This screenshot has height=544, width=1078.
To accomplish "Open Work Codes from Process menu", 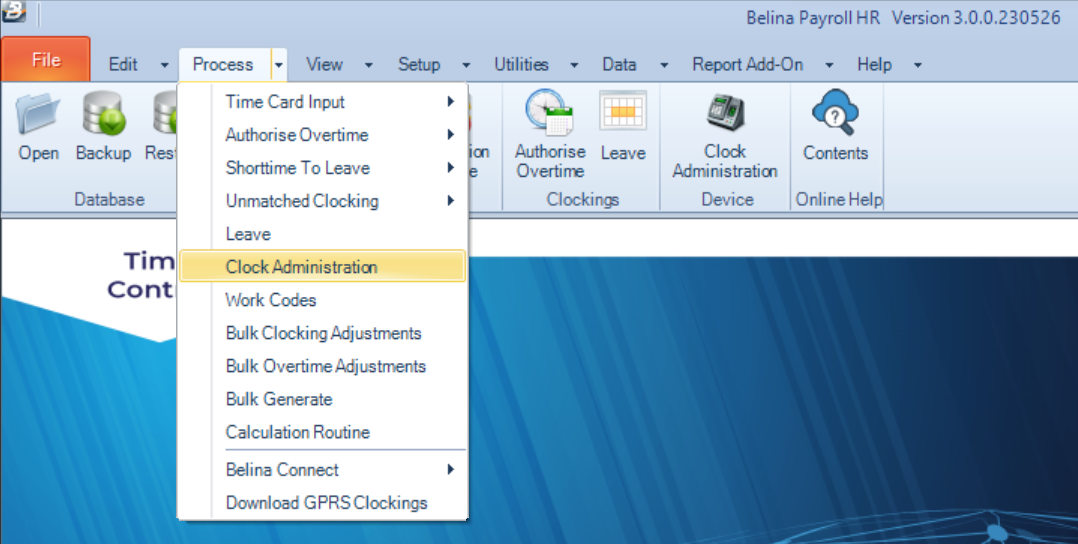I will click(322, 300).
